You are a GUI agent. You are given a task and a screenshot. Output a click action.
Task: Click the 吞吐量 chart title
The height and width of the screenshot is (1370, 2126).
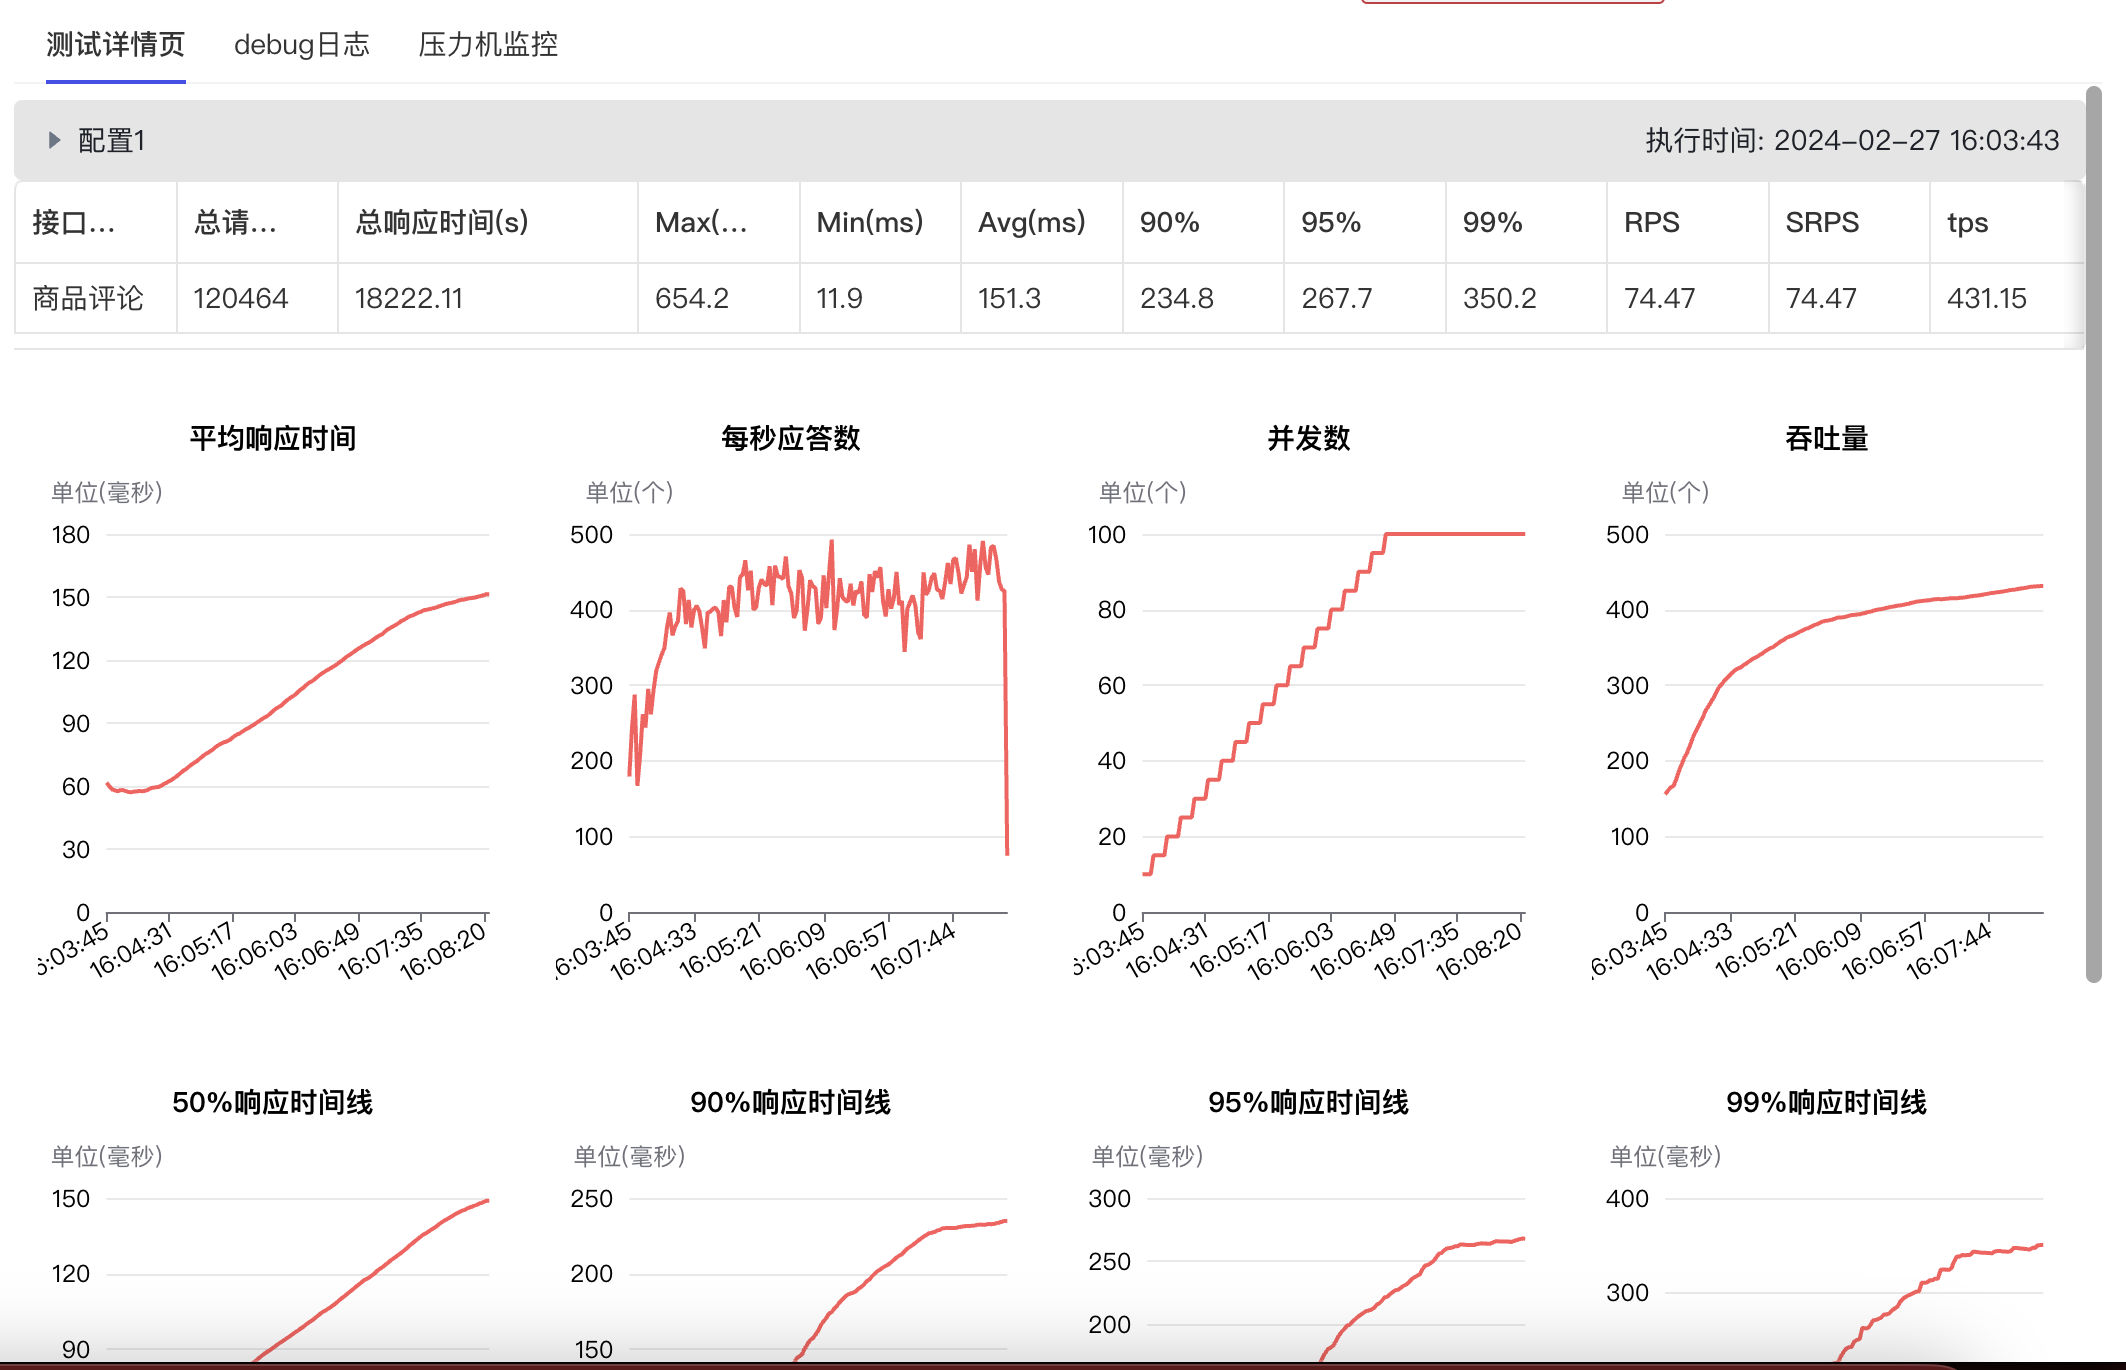tap(1827, 438)
